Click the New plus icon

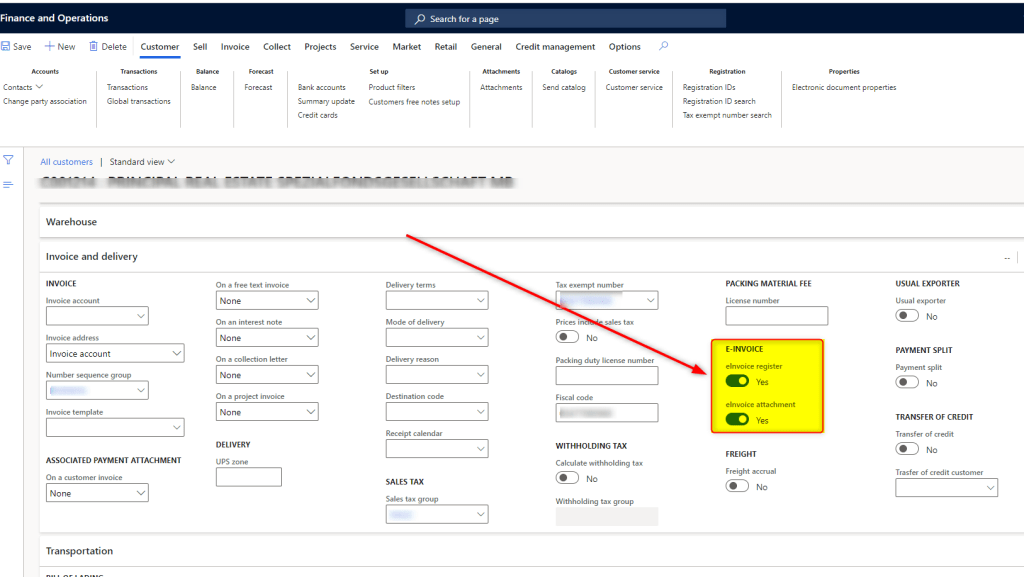(50, 47)
